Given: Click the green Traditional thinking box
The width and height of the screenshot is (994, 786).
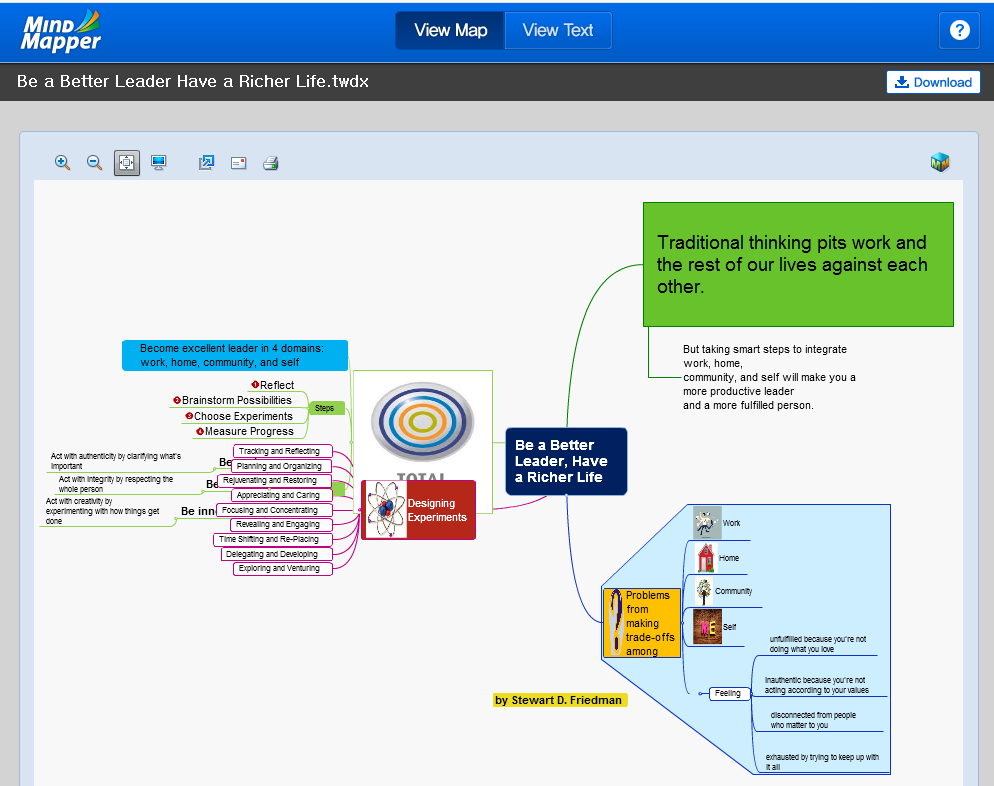Looking at the screenshot, I should [797, 264].
